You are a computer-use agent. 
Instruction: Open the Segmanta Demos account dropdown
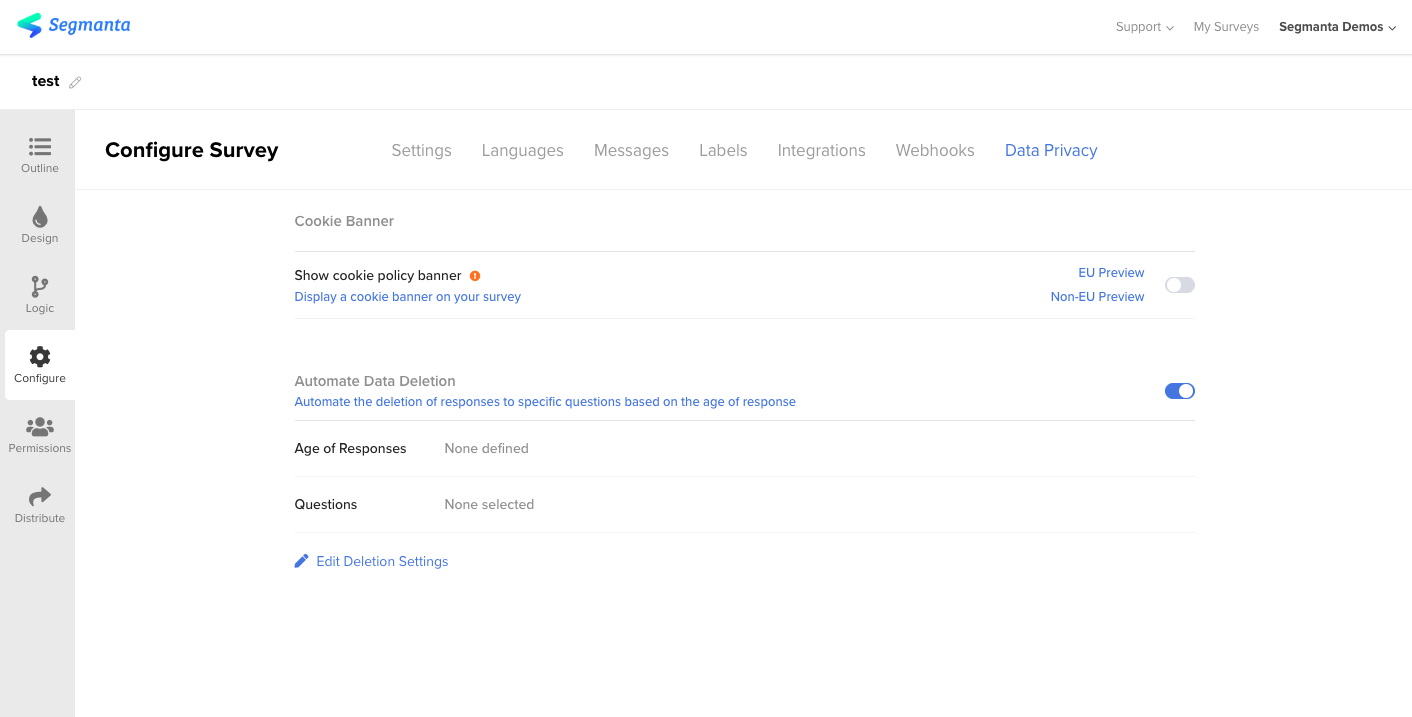point(1337,27)
